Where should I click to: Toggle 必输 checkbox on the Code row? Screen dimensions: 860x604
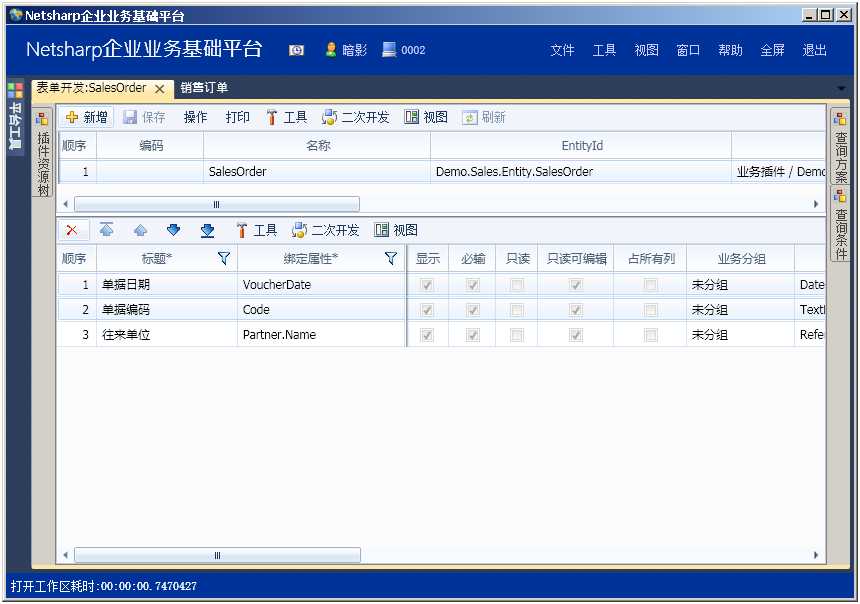[472, 309]
